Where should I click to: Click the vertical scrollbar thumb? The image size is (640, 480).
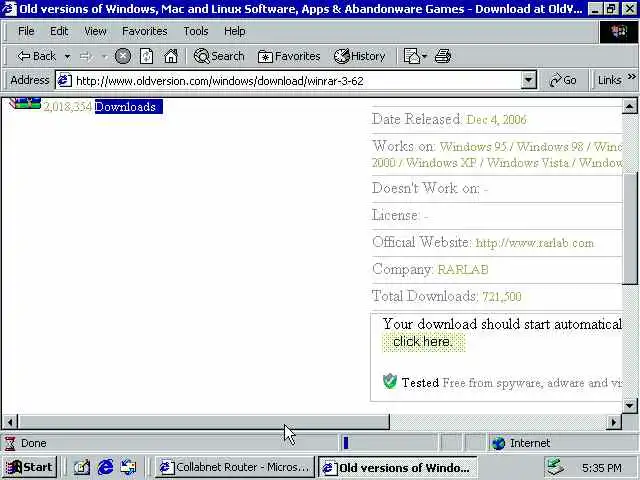pos(631,229)
